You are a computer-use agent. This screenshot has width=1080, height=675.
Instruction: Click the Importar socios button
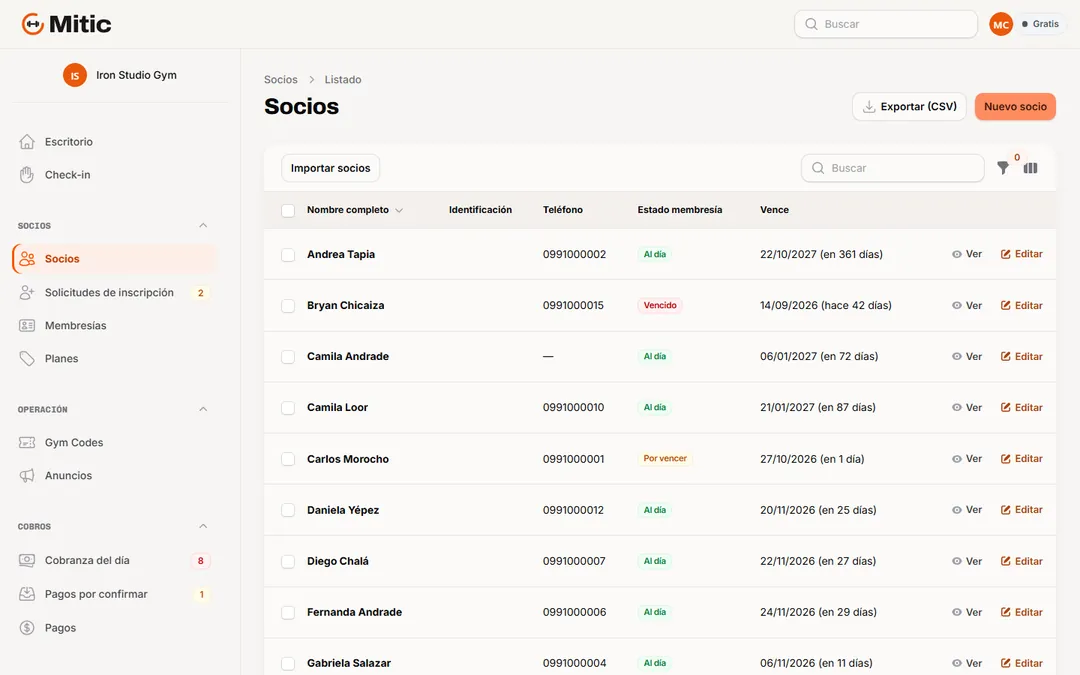click(x=331, y=168)
